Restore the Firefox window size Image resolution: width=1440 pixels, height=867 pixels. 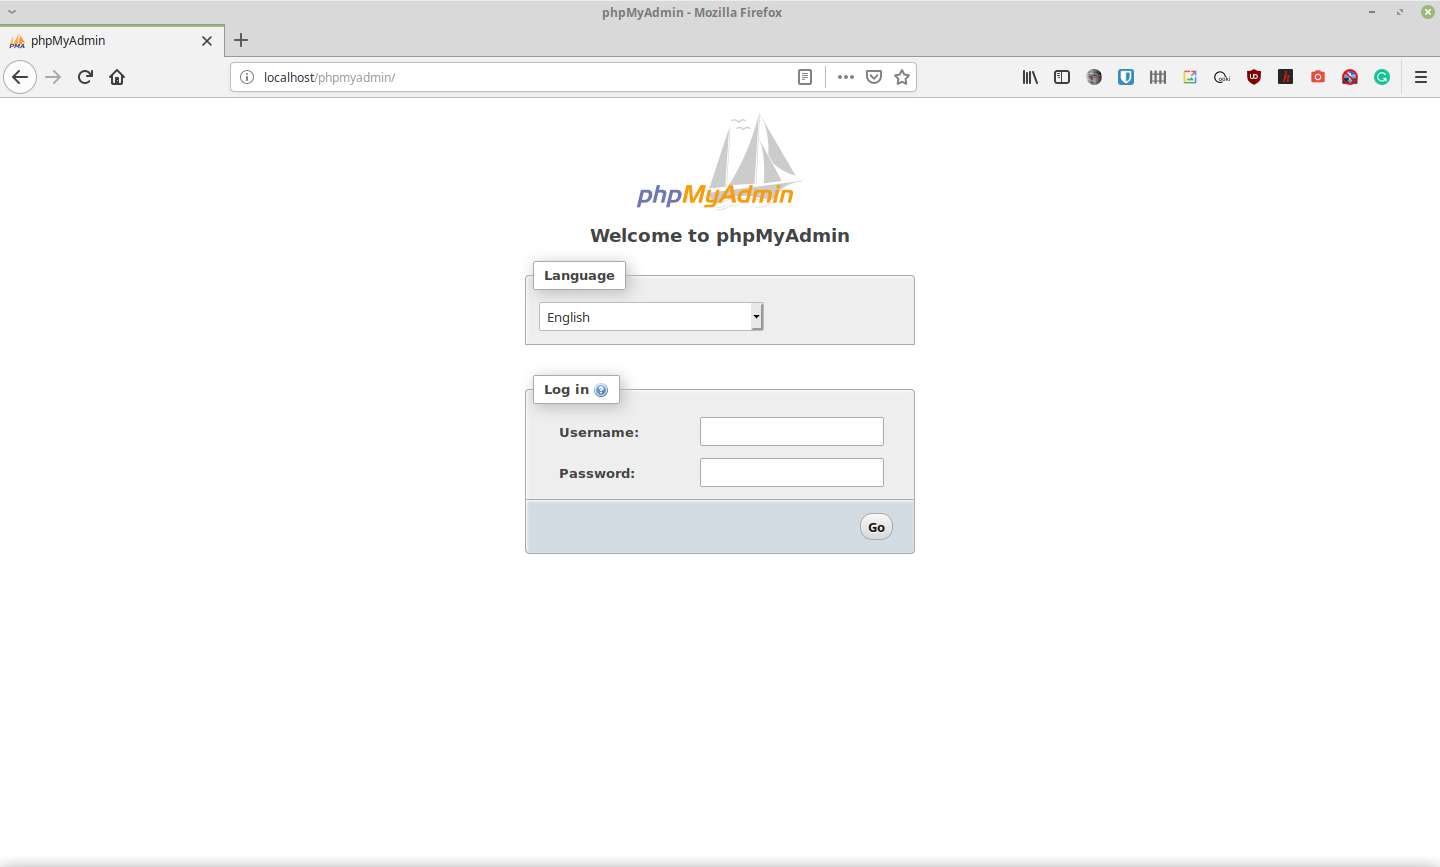[x=1400, y=12]
